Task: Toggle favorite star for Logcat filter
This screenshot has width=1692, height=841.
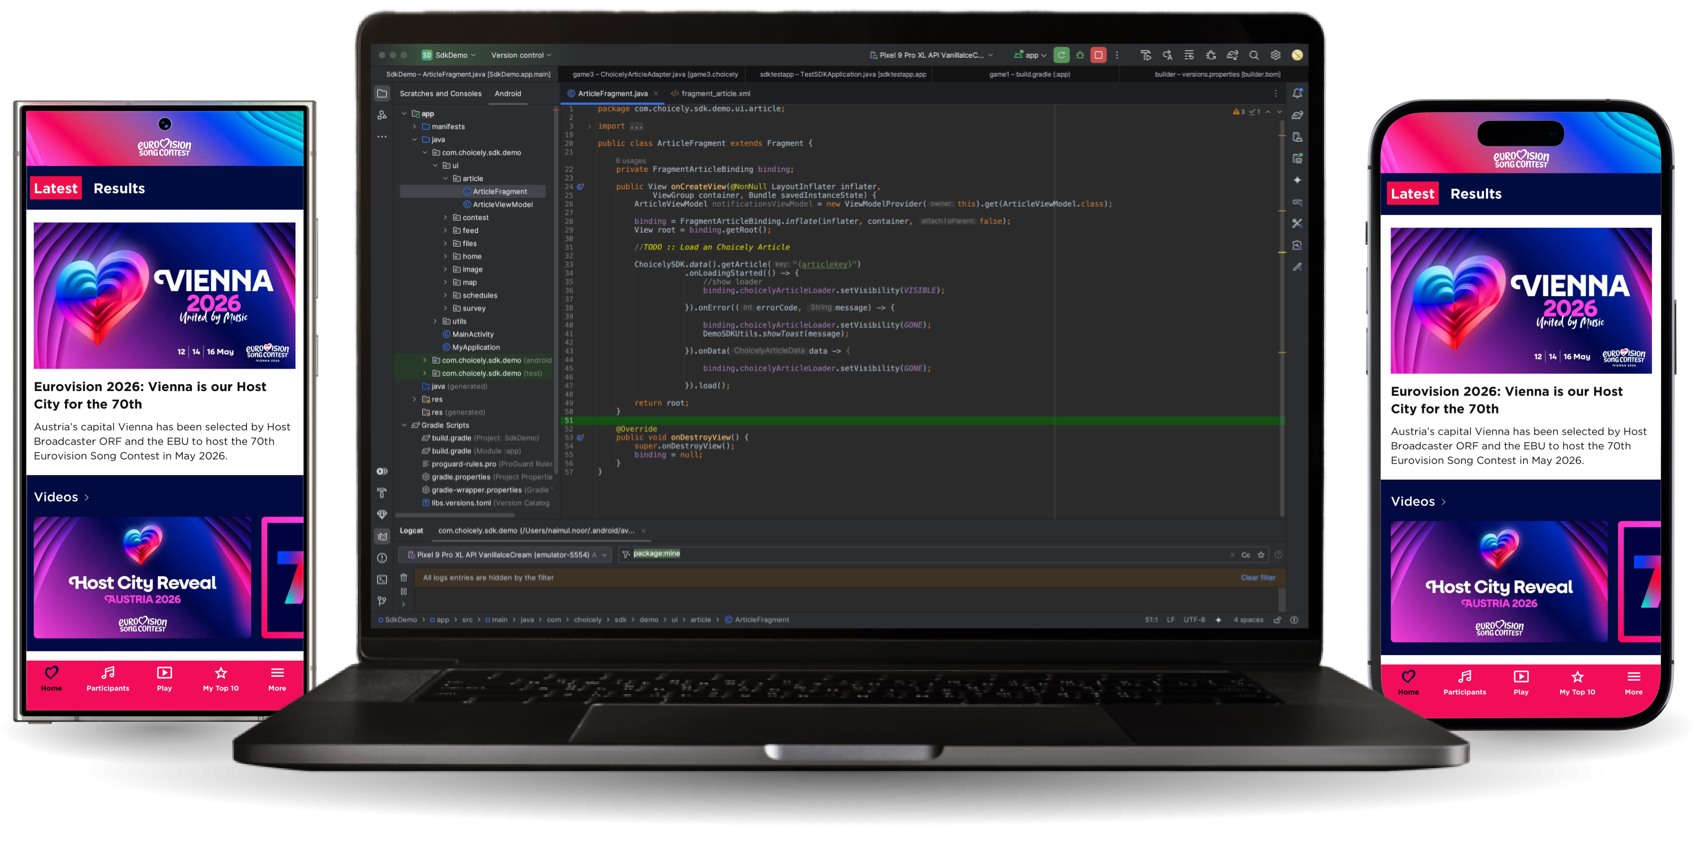Action: [x=1261, y=555]
